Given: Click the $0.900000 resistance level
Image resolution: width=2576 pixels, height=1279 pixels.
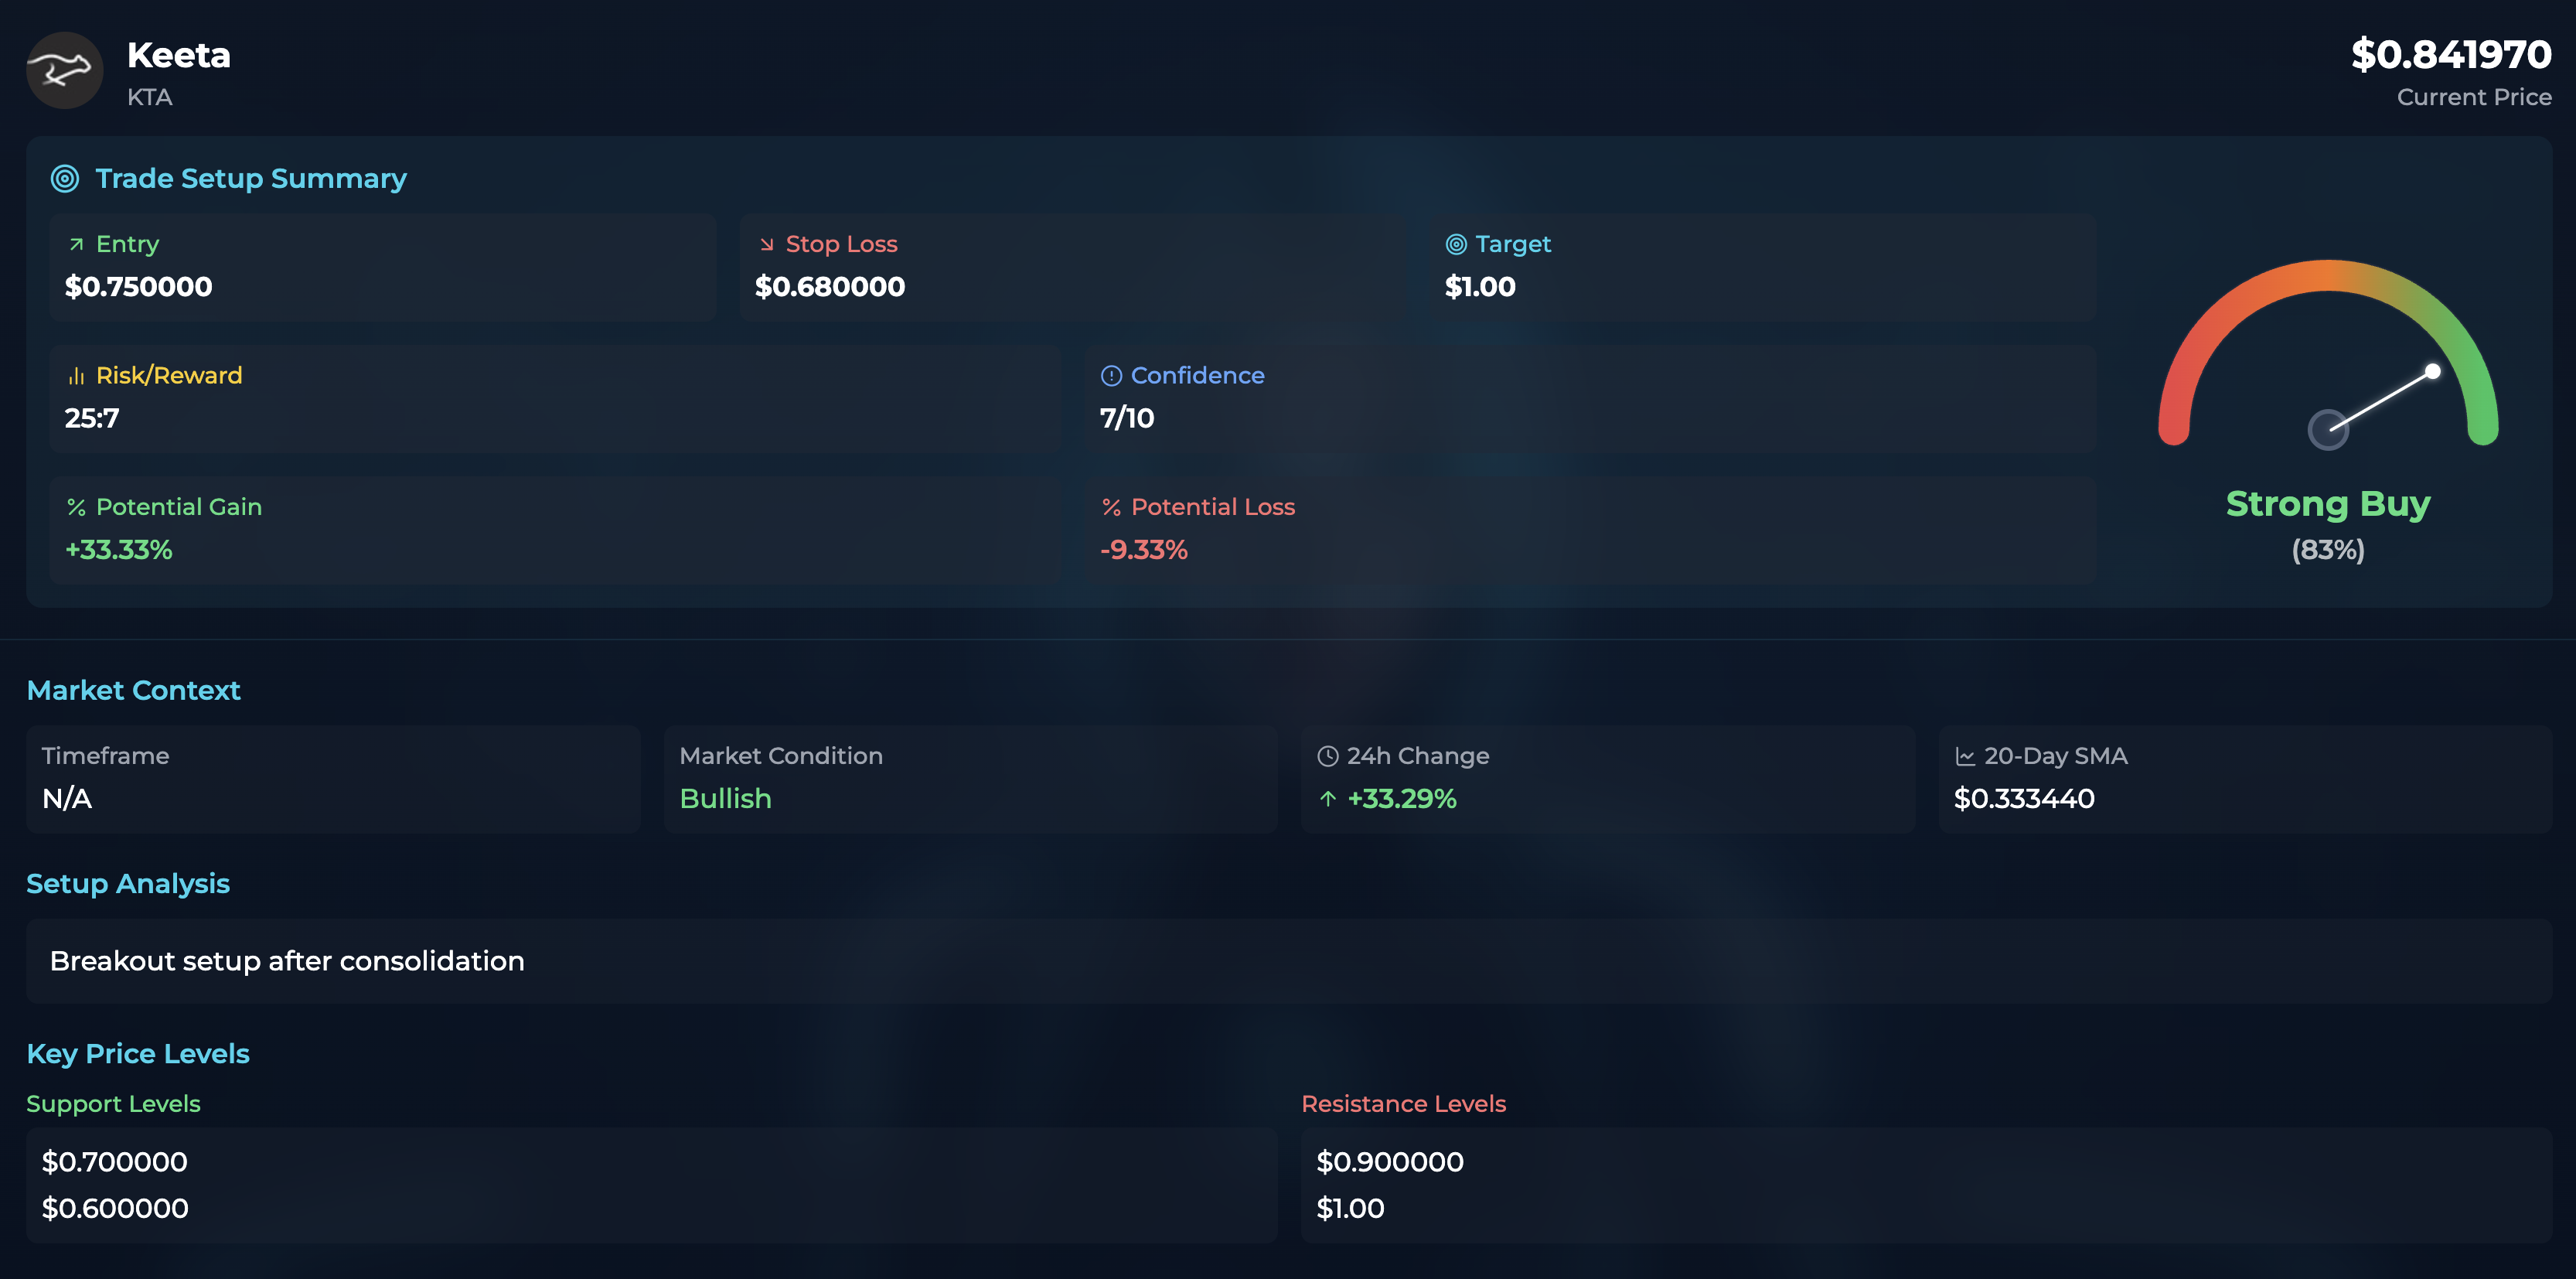Looking at the screenshot, I should click(x=1389, y=1162).
